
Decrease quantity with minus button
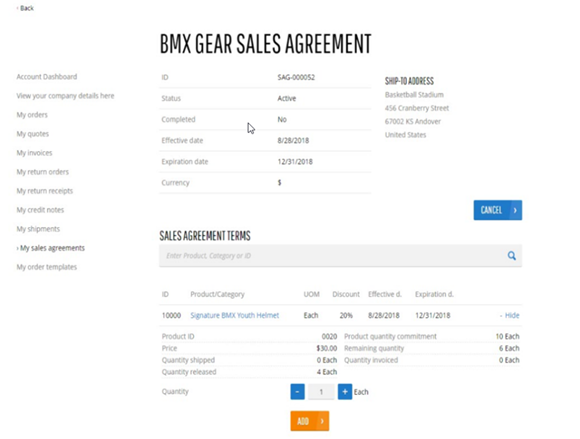(297, 392)
